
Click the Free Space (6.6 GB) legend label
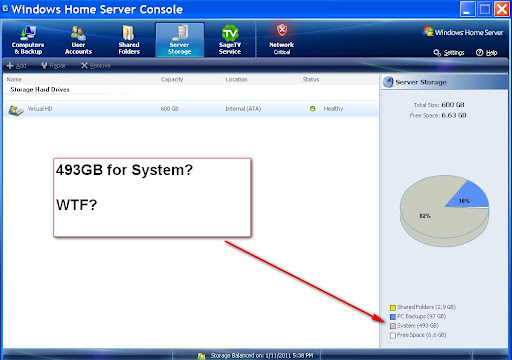[421, 335]
